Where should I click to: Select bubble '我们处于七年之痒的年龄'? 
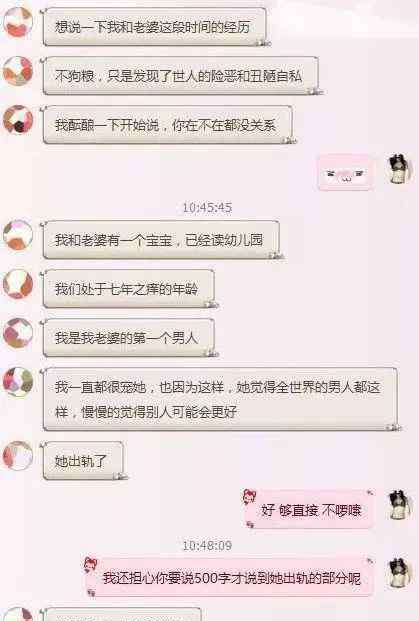129,288
